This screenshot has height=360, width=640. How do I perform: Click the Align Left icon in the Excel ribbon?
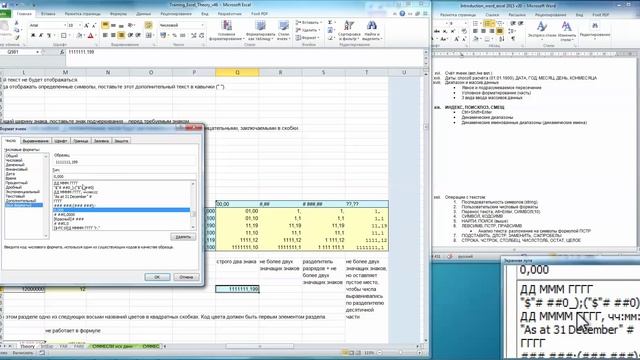pos(105,36)
